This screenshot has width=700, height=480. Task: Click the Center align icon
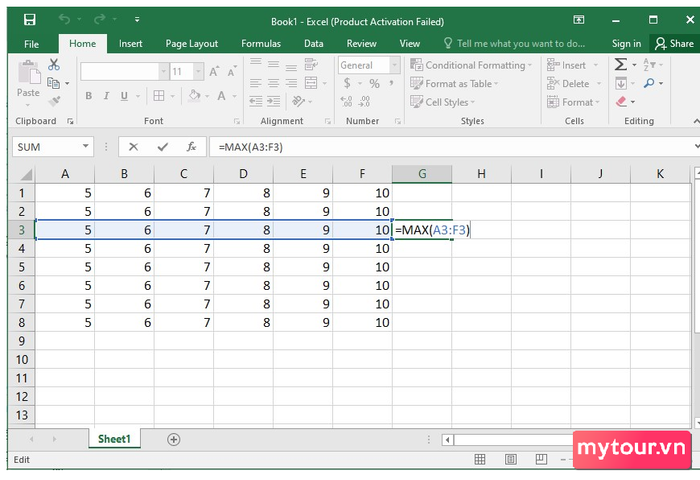click(273, 83)
